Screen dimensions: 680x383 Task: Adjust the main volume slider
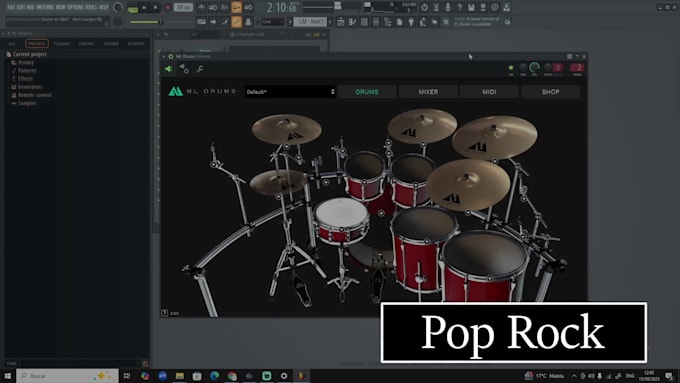coord(147,22)
